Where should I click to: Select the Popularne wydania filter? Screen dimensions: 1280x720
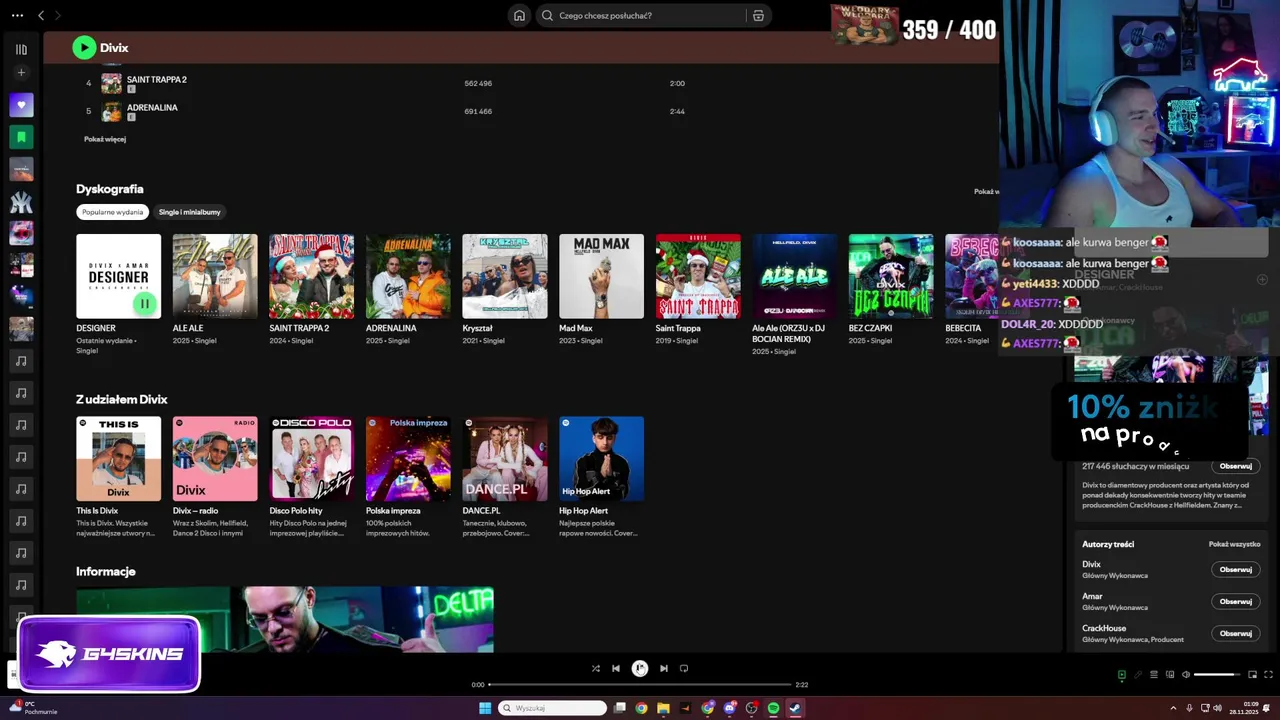coord(112,212)
